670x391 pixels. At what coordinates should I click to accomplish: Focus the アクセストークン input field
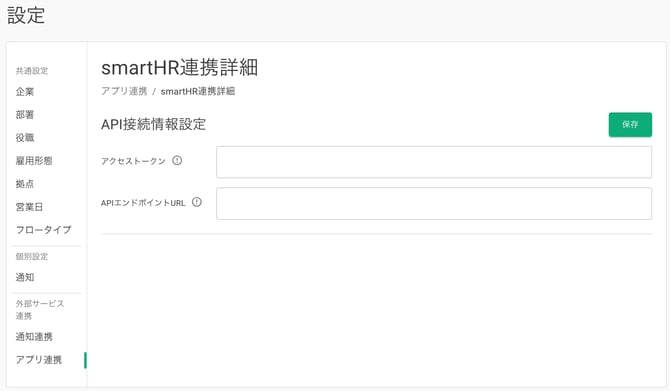[434, 162]
